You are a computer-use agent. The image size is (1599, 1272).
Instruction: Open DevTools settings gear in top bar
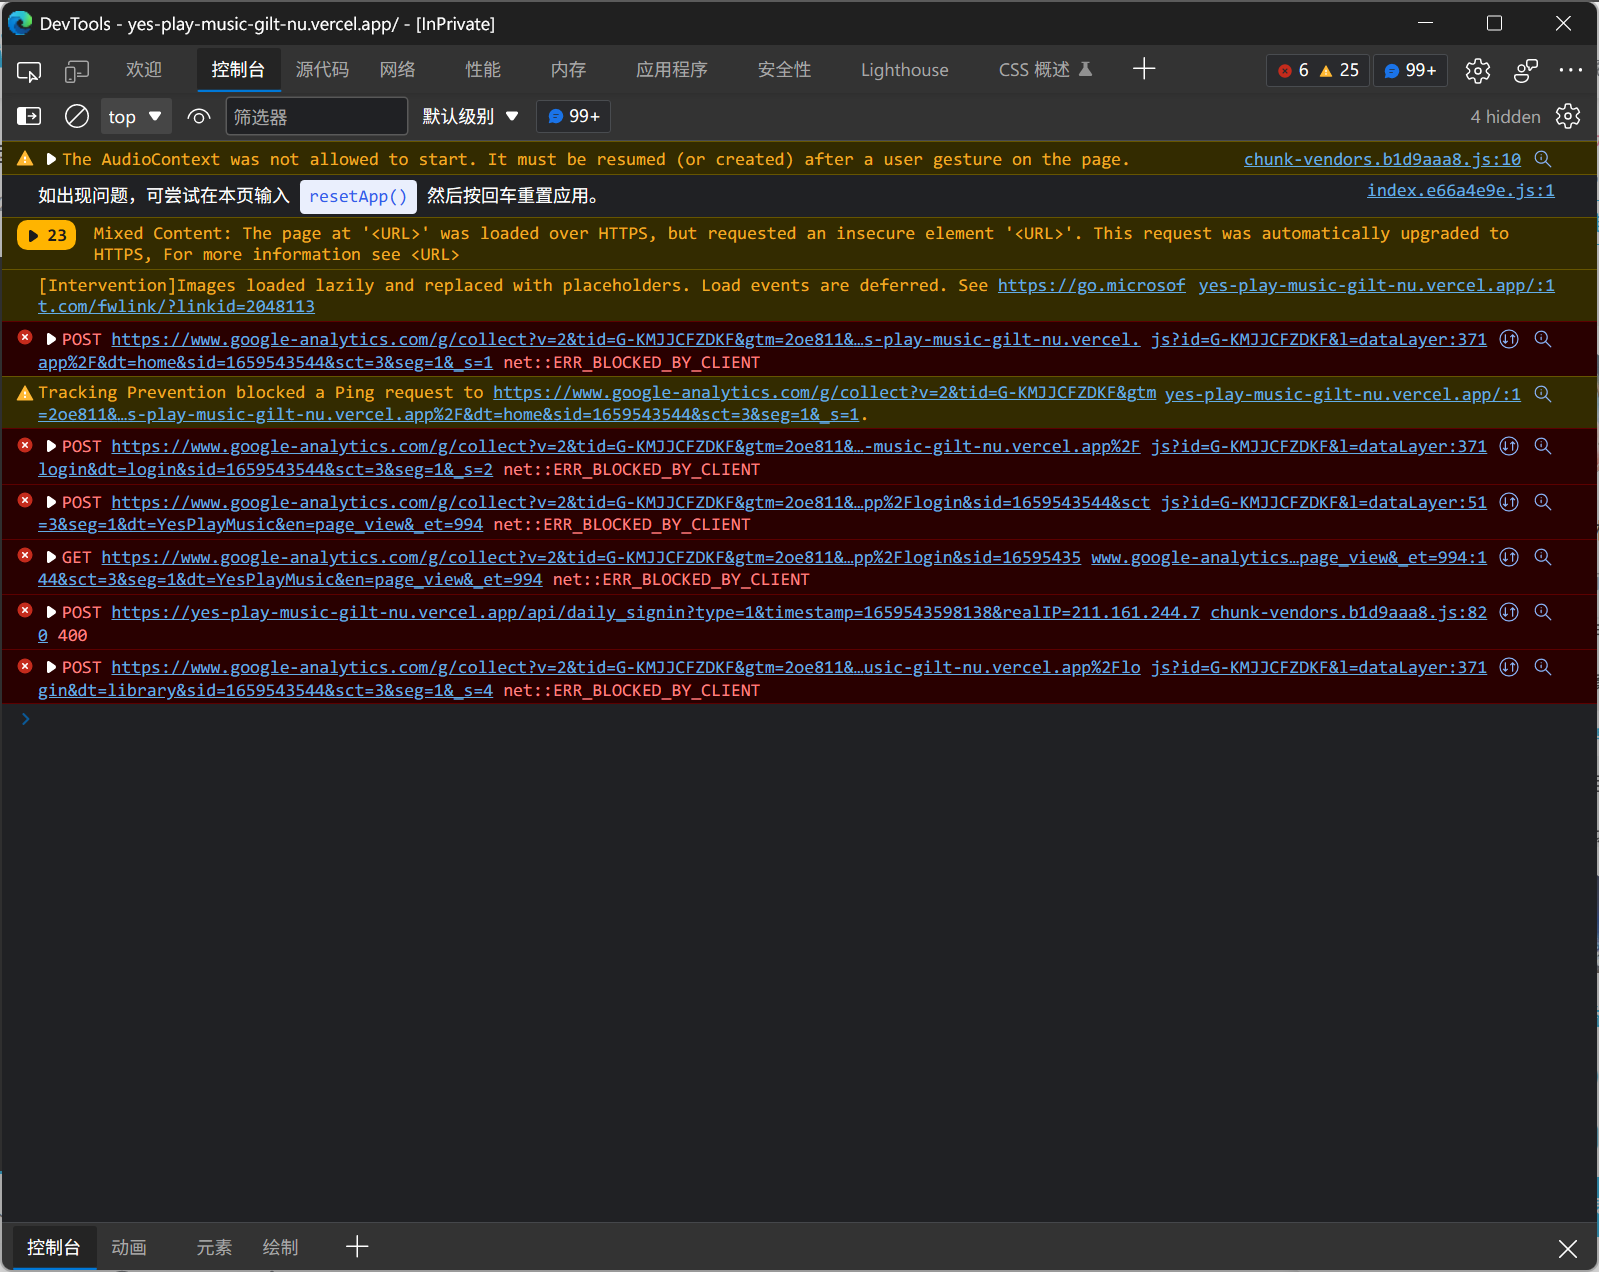1478,70
